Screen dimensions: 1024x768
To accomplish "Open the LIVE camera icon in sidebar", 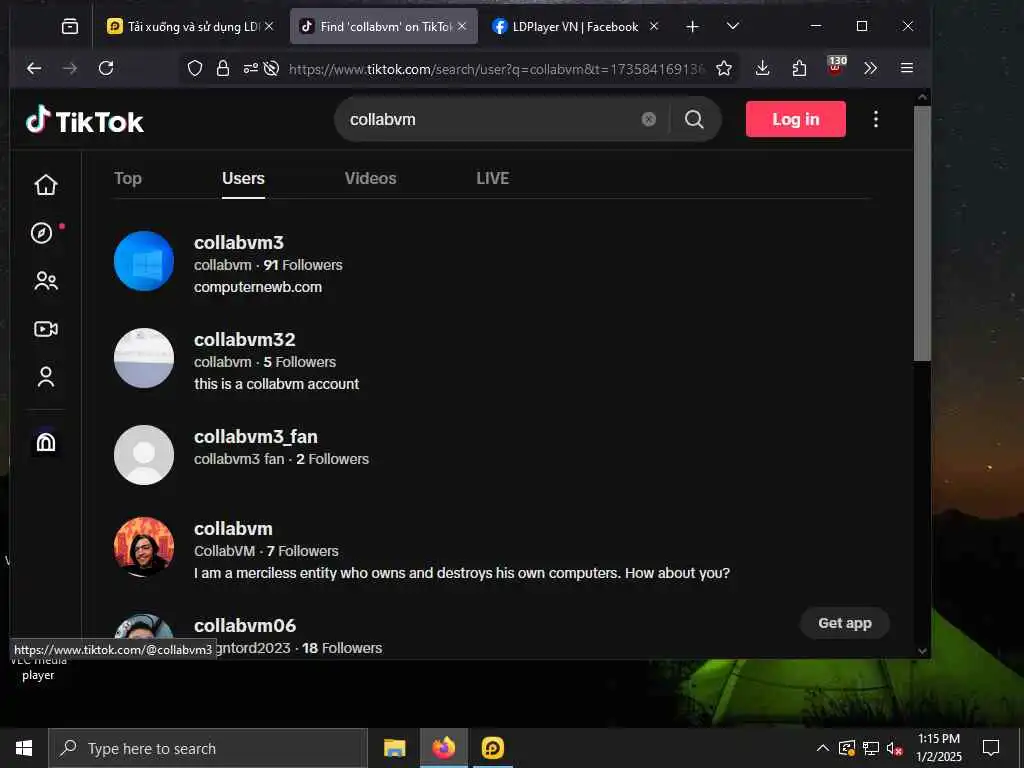I will (46, 328).
